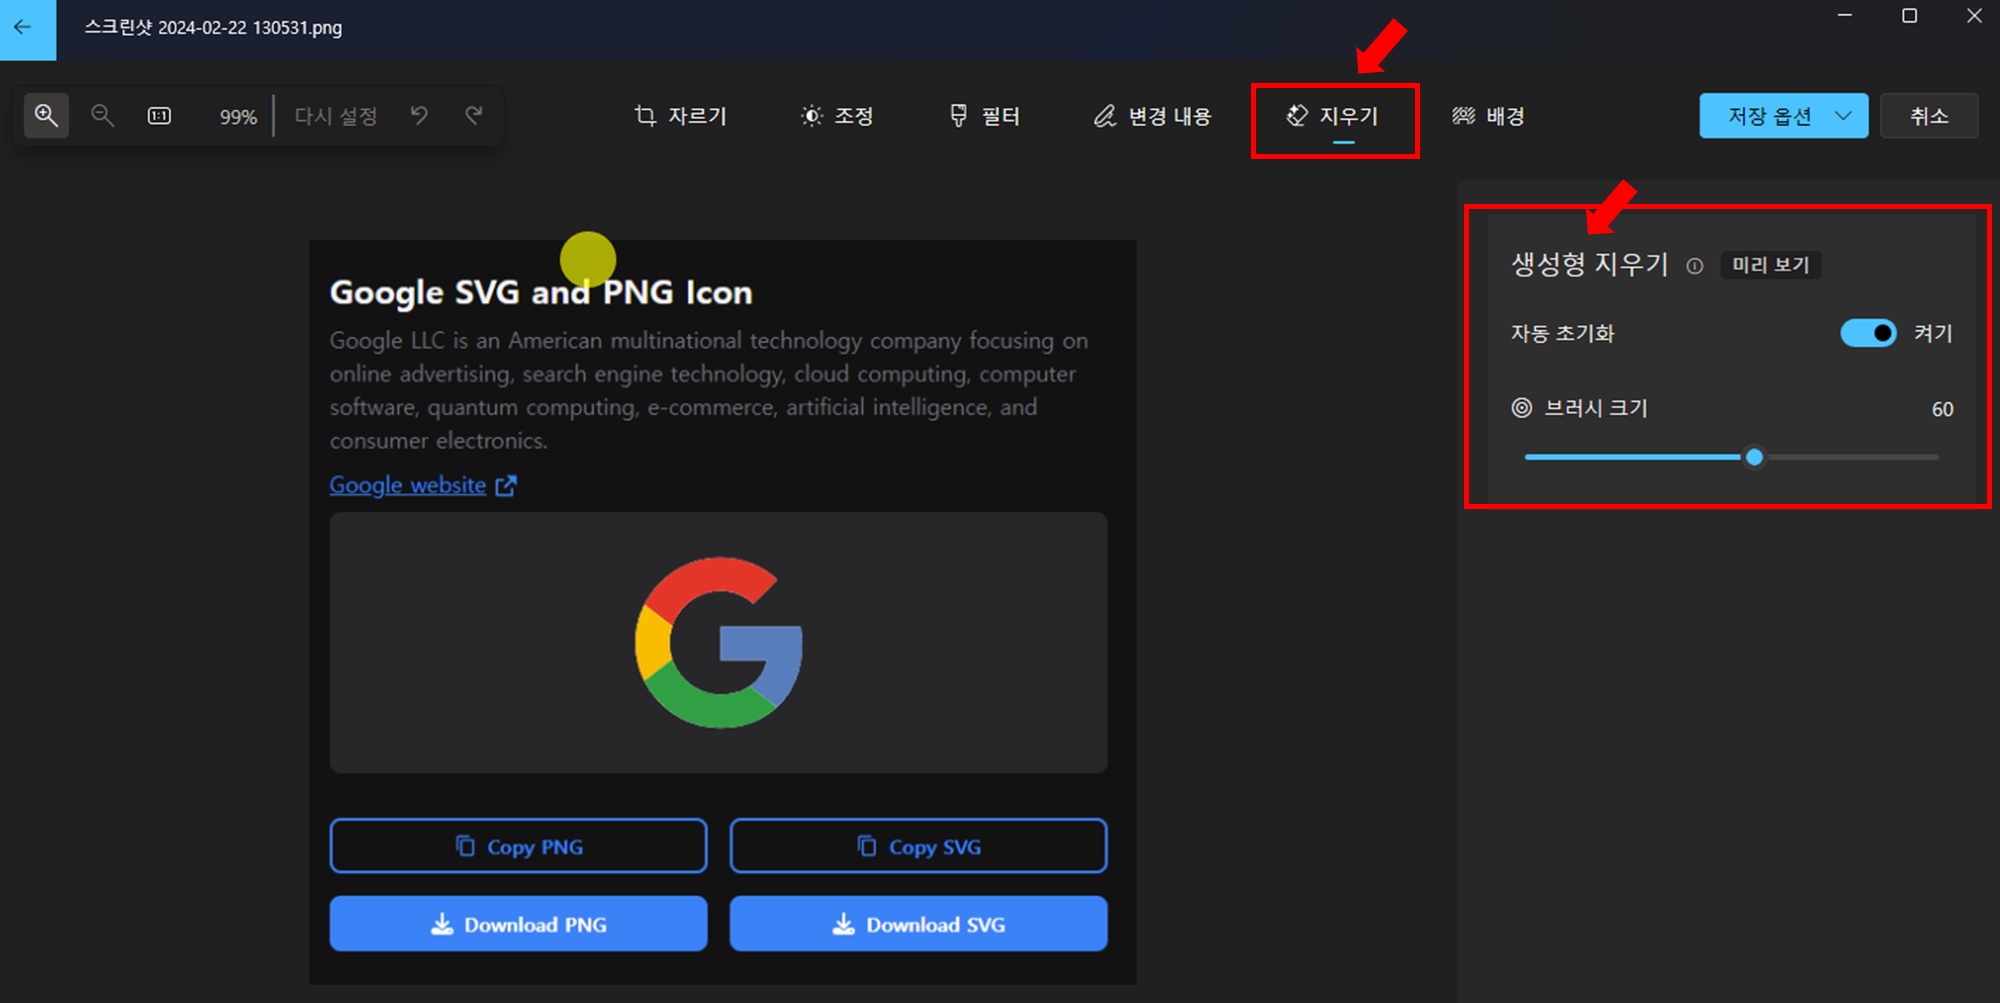Click the brush size value 60
2000x1003 pixels.
(x=1942, y=409)
